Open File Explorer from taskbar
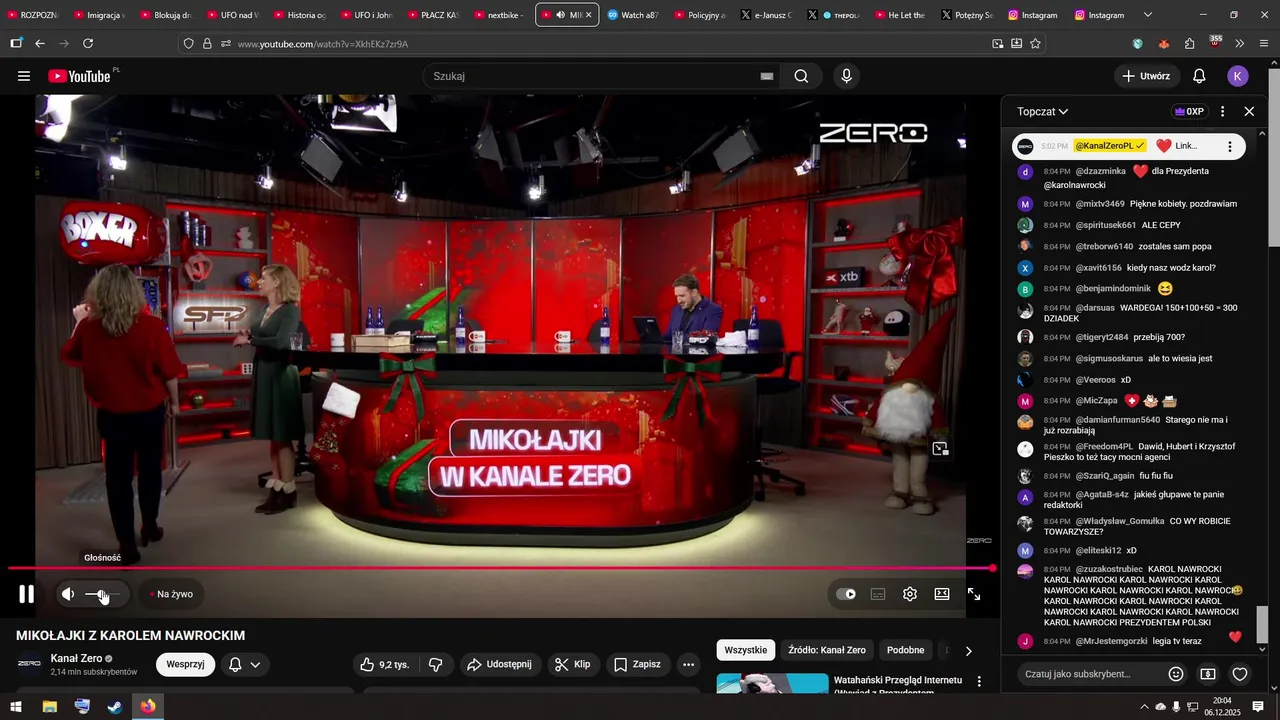 tap(49, 707)
